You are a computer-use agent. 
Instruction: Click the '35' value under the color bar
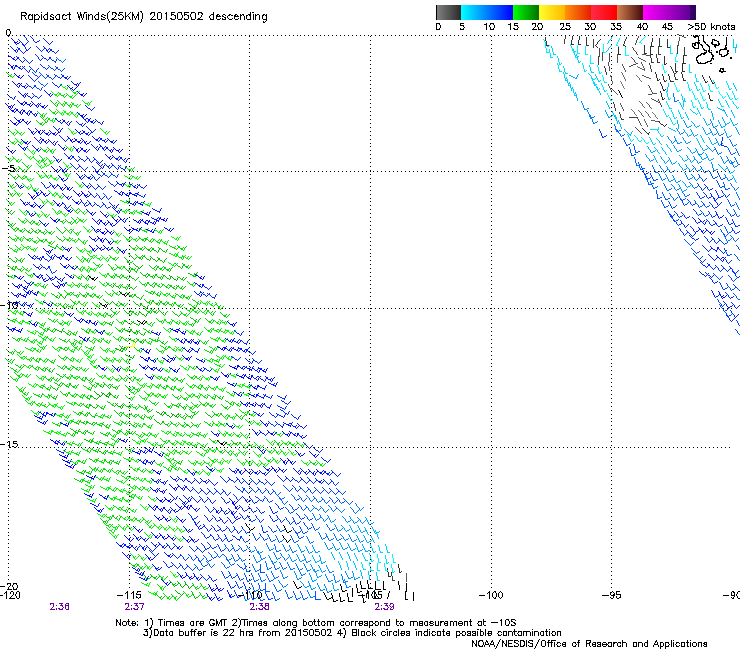click(x=616, y=27)
